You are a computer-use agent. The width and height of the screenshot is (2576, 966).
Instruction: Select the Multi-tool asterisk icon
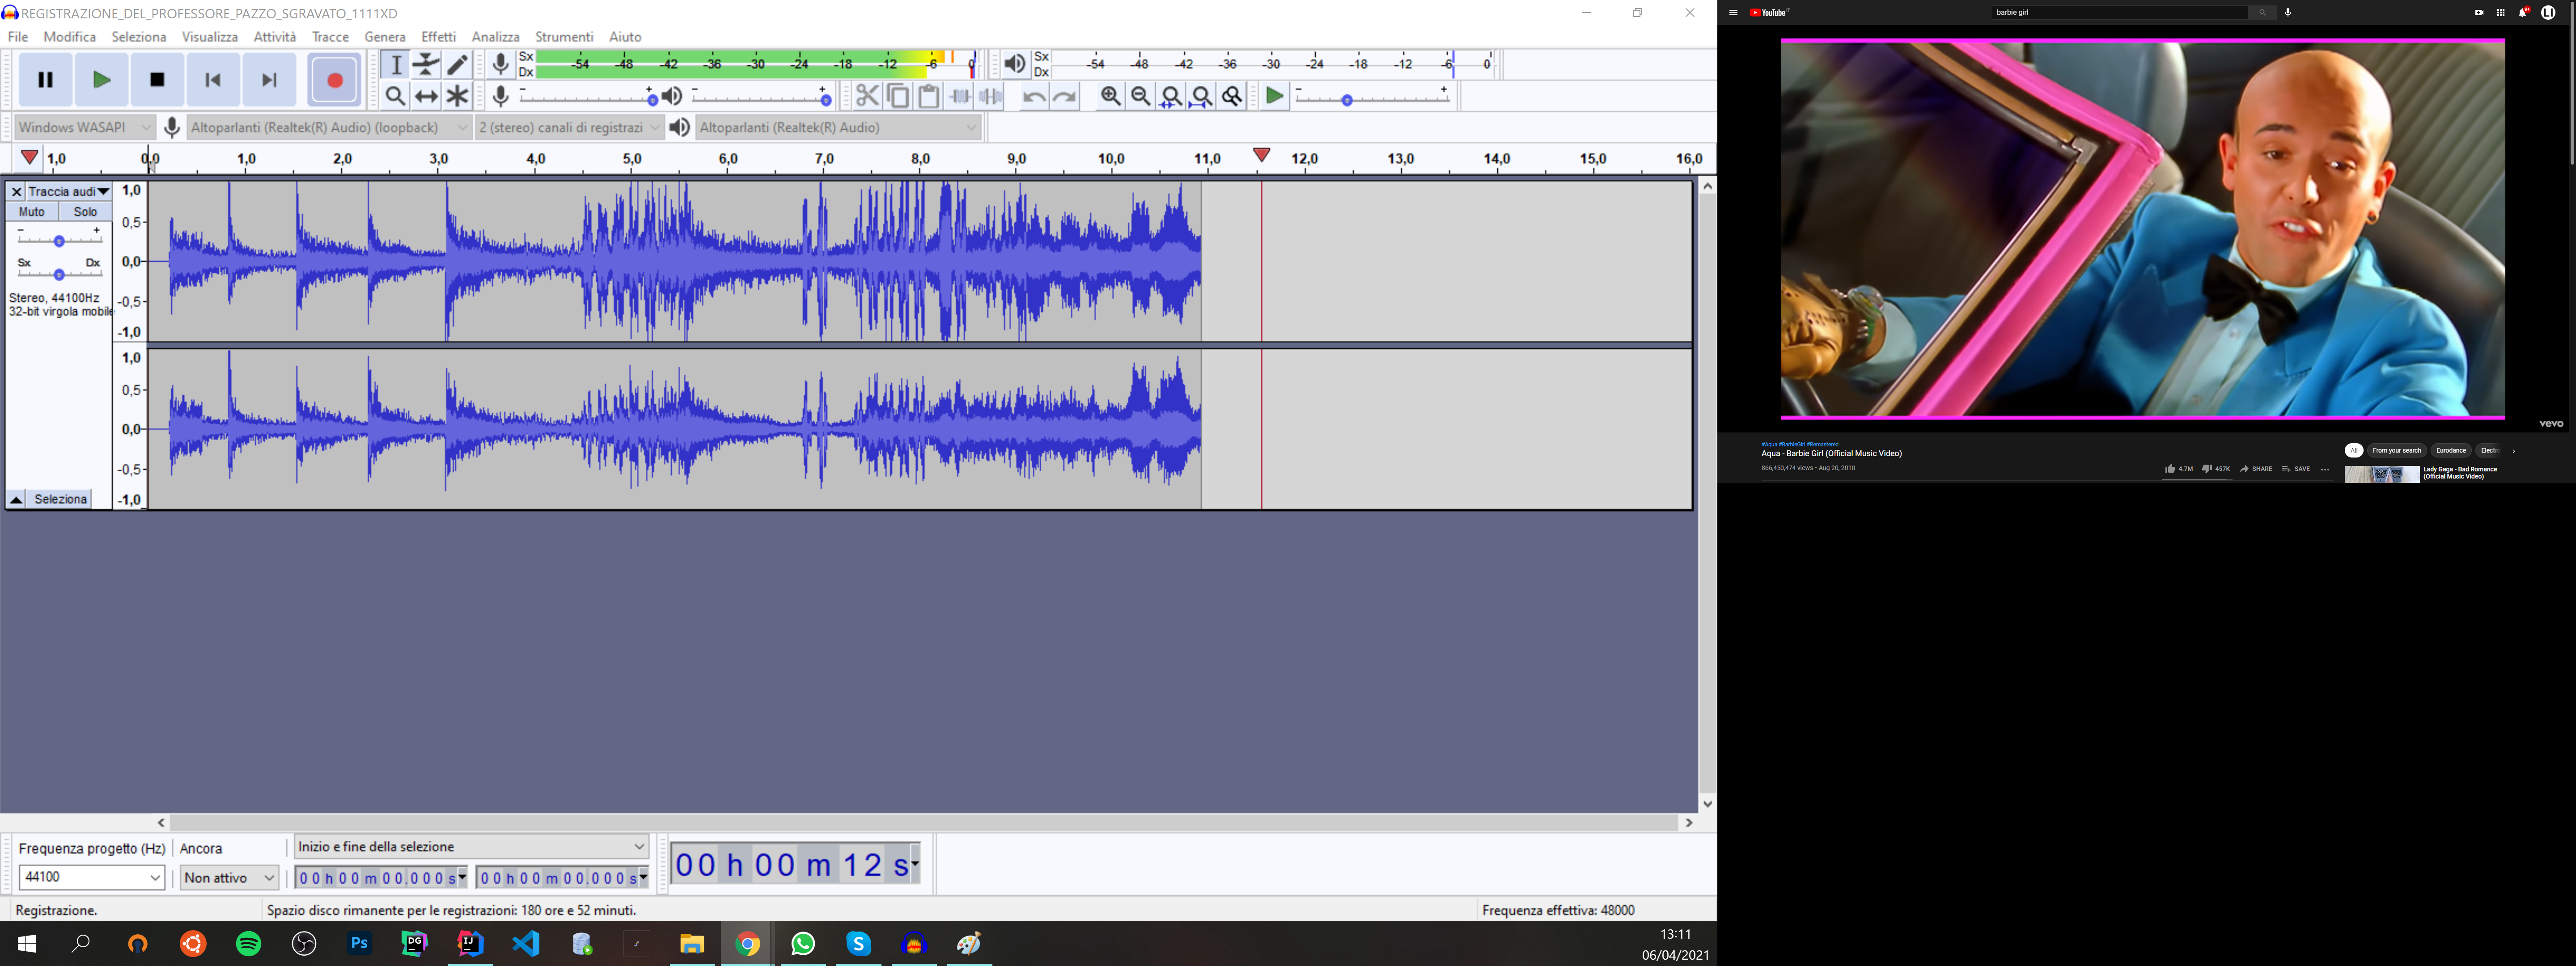(458, 96)
